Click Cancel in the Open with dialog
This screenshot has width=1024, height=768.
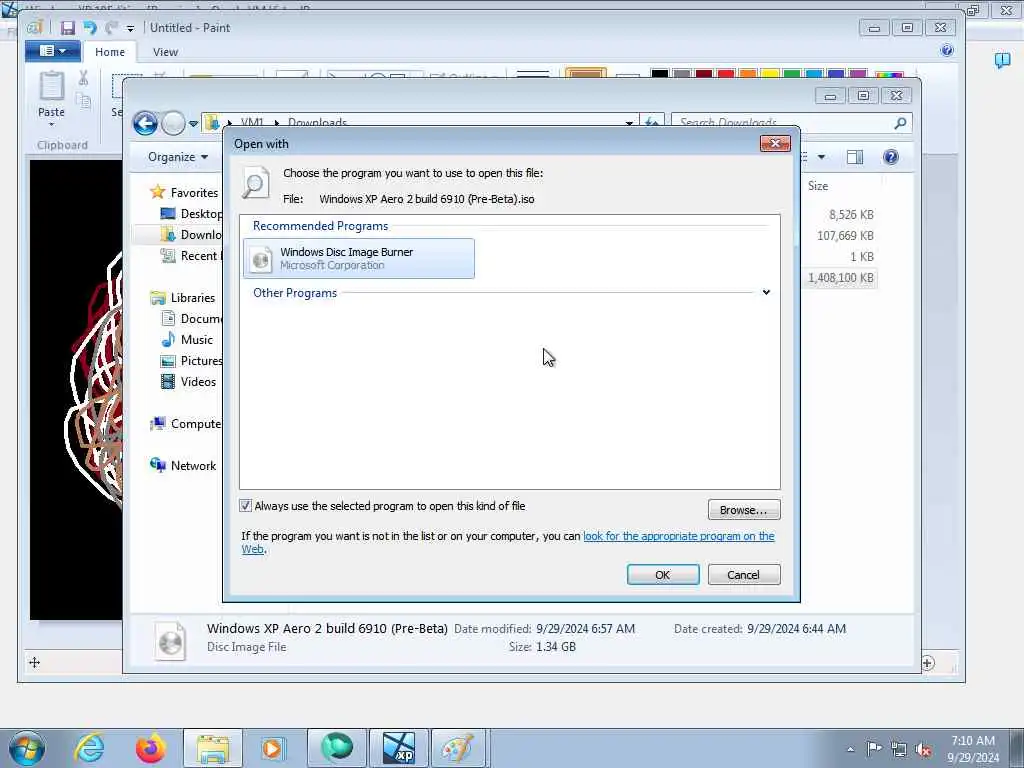(x=744, y=575)
